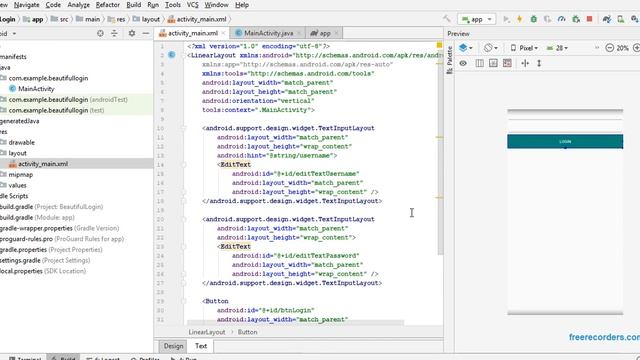The height and width of the screenshot is (360, 640).
Task: Start debugging with the green bug icon
Action: click(533, 19)
